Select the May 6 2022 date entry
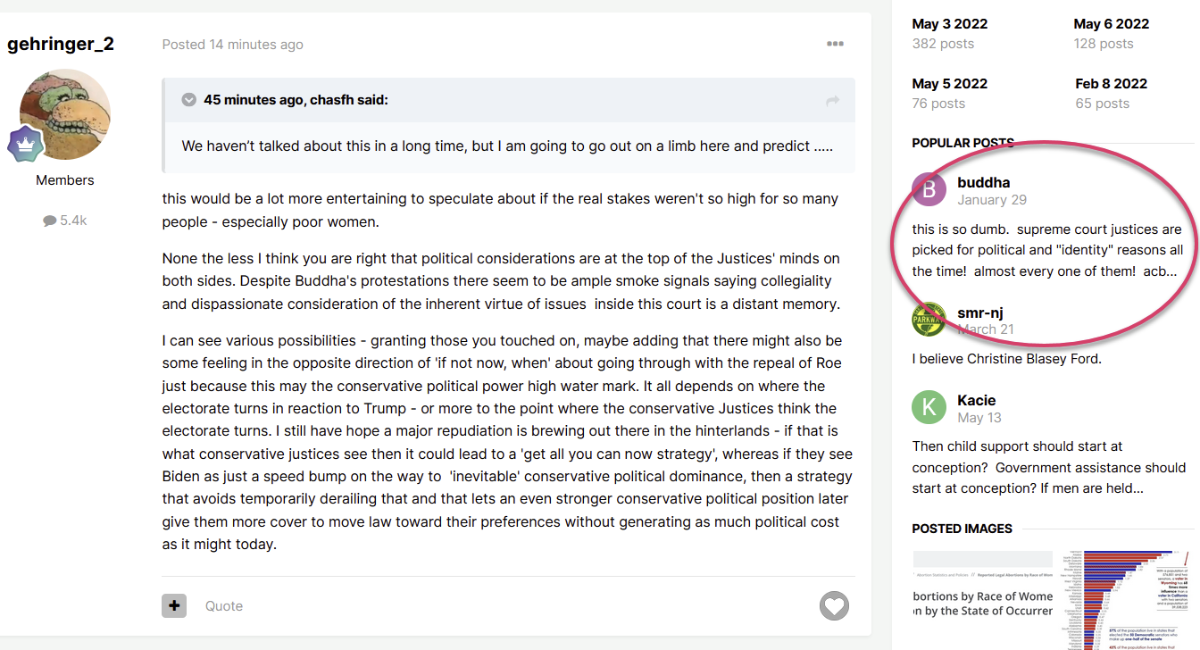 coord(1111,24)
